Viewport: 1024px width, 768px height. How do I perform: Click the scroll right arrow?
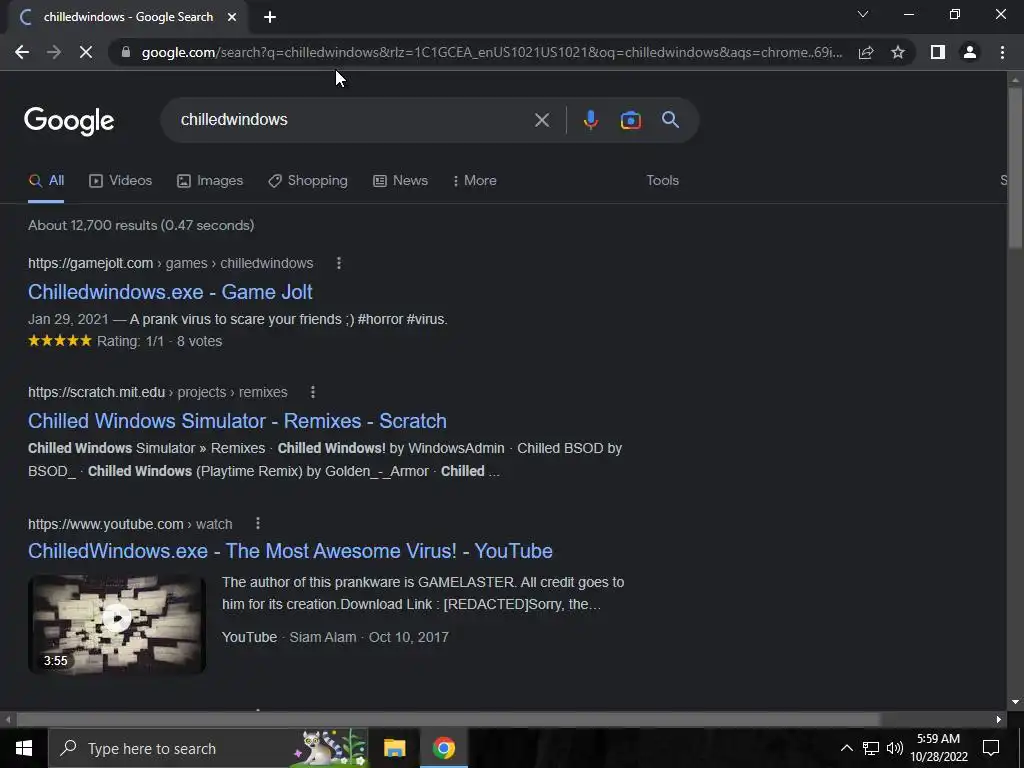(999, 720)
